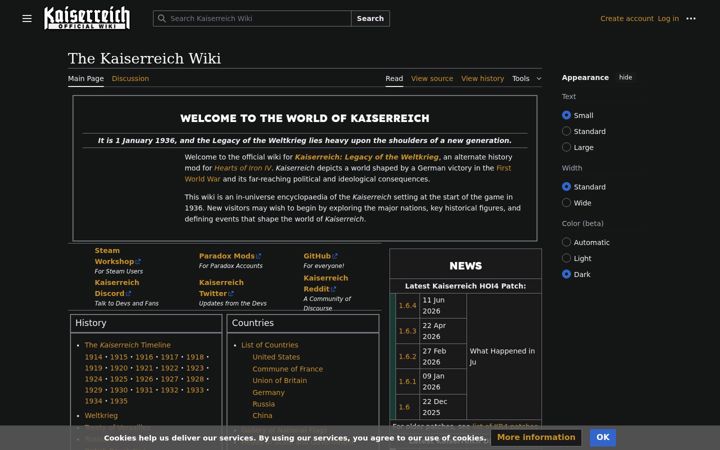Select Small text size
This screenshot has width=720, height=450.
[566, 115]
